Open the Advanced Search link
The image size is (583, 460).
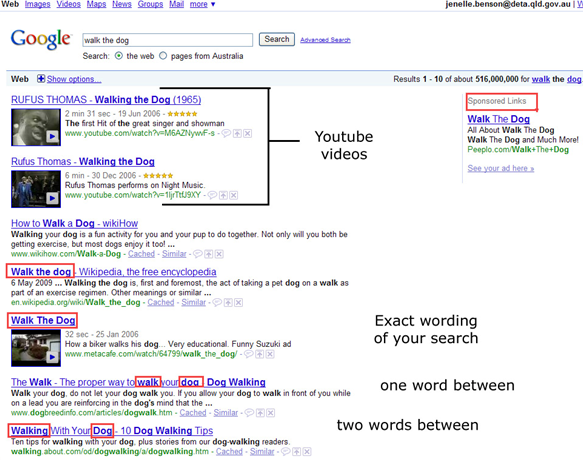click(x=325, y=40)
